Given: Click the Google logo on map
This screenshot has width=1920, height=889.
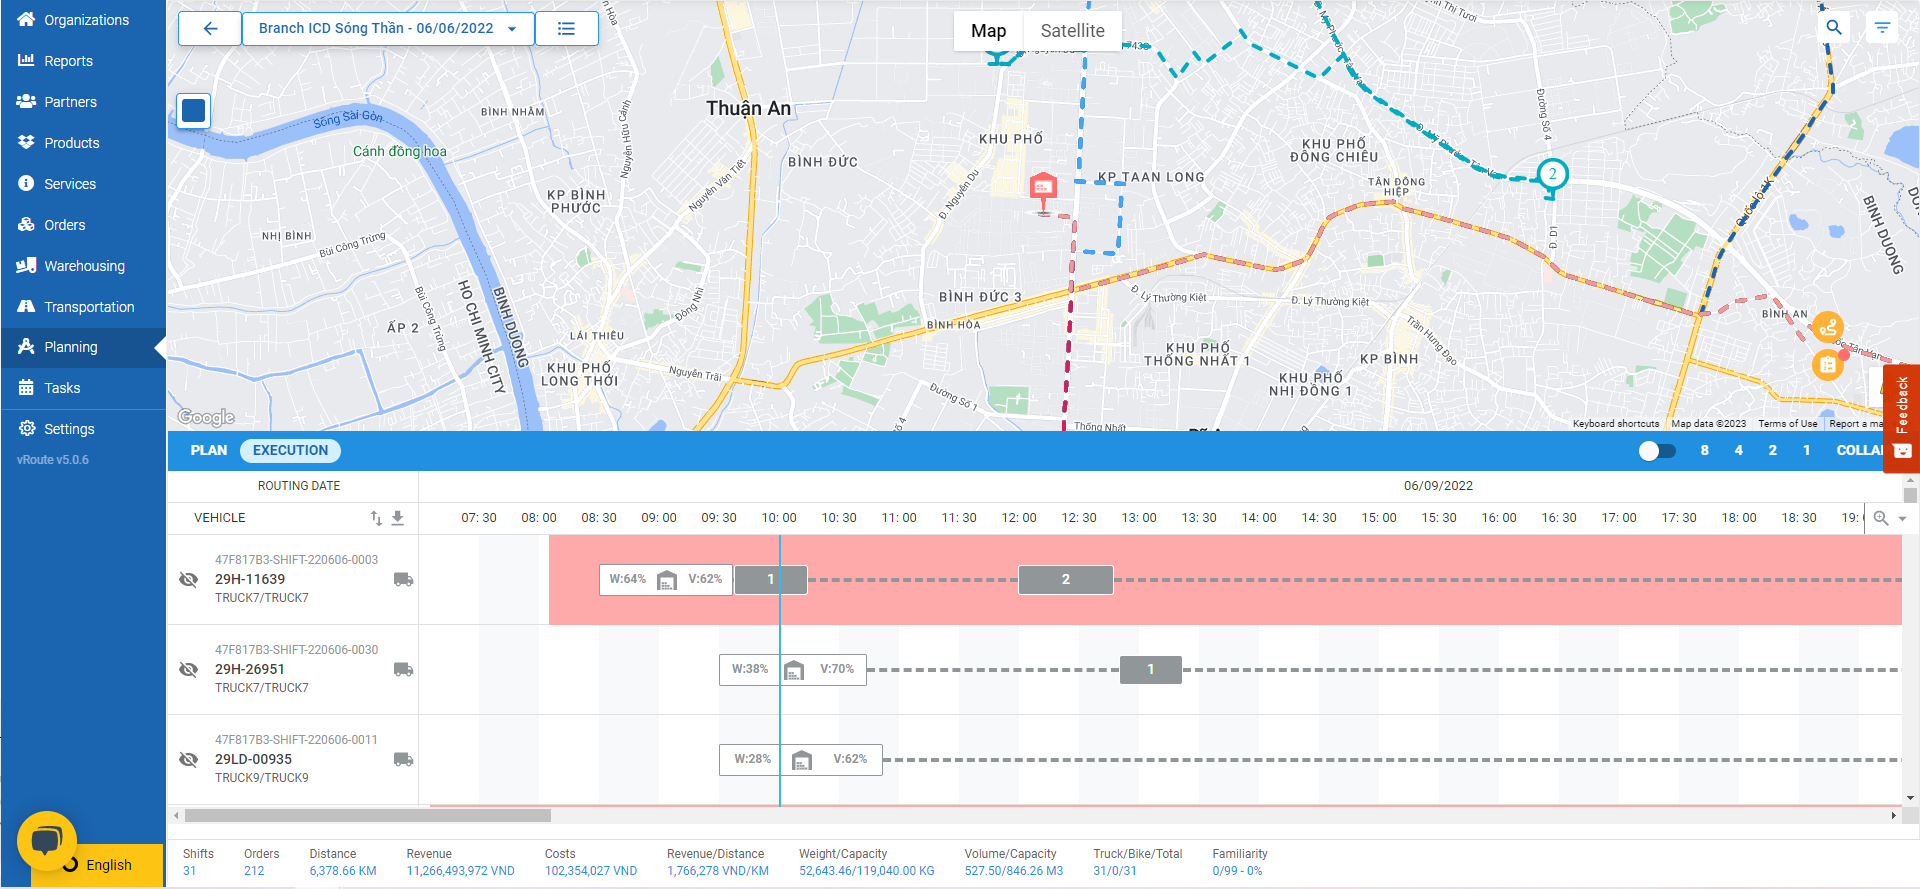Looking at the screenshot, I should point(206,417).
